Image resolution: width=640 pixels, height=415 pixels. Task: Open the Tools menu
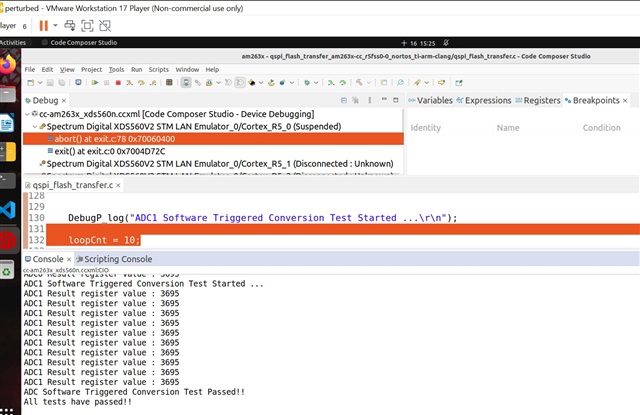(x=116, y=69)
